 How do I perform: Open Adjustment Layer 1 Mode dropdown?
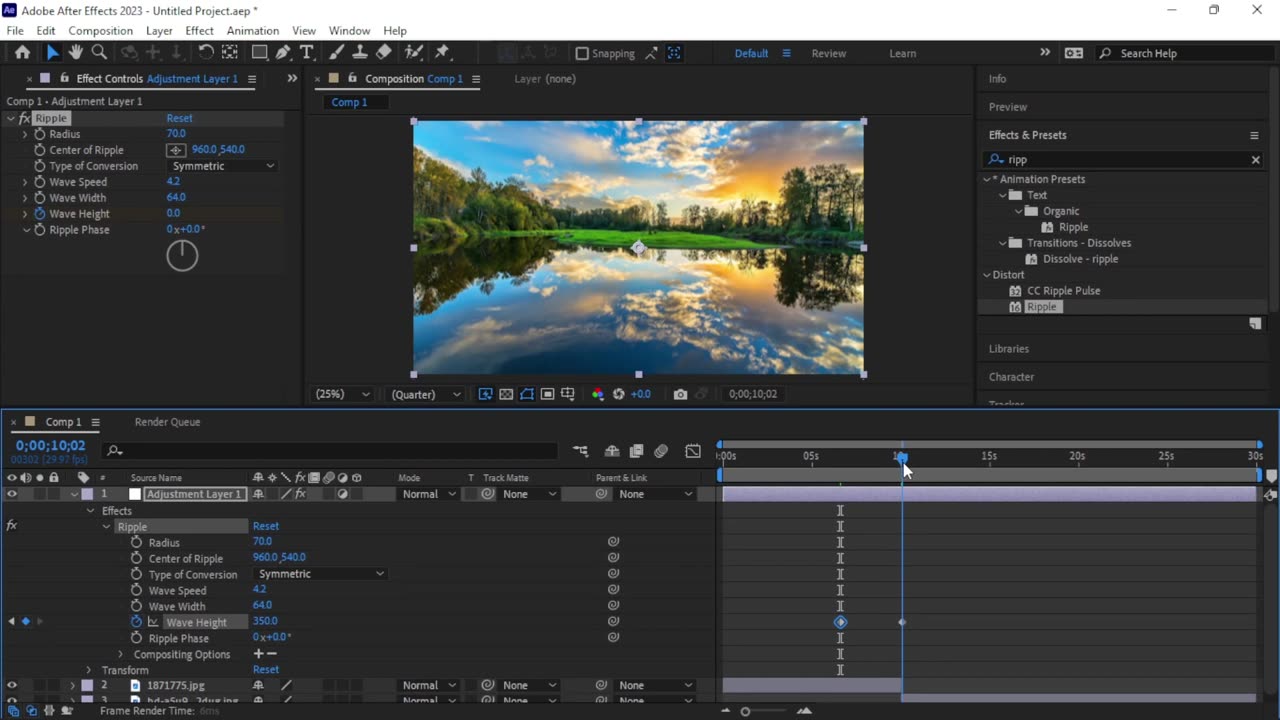(x=428, y=494)
